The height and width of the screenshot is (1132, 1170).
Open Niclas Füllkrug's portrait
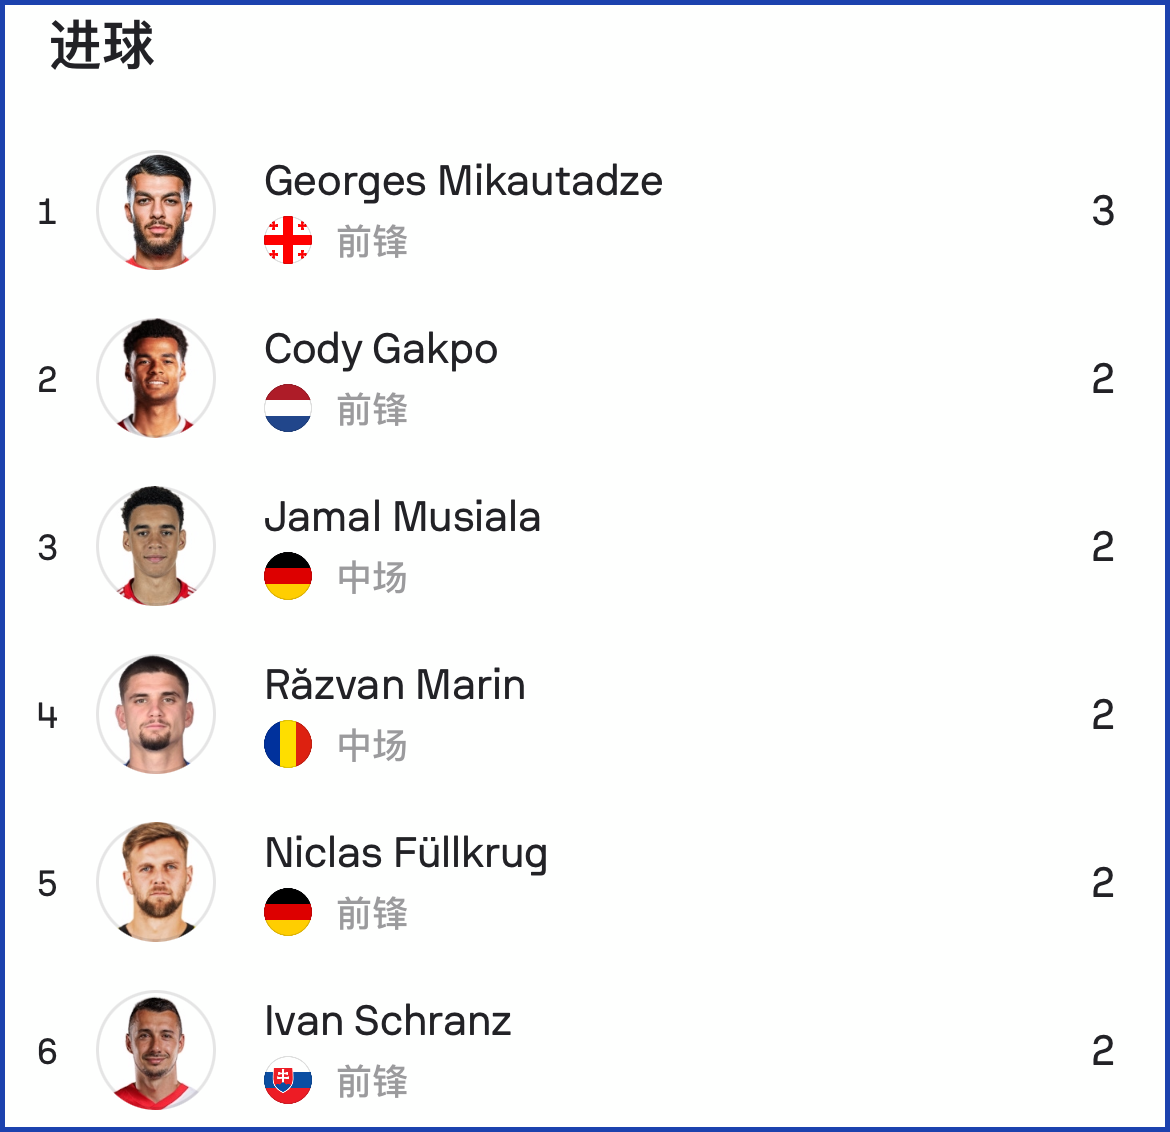tap(156, 882)
